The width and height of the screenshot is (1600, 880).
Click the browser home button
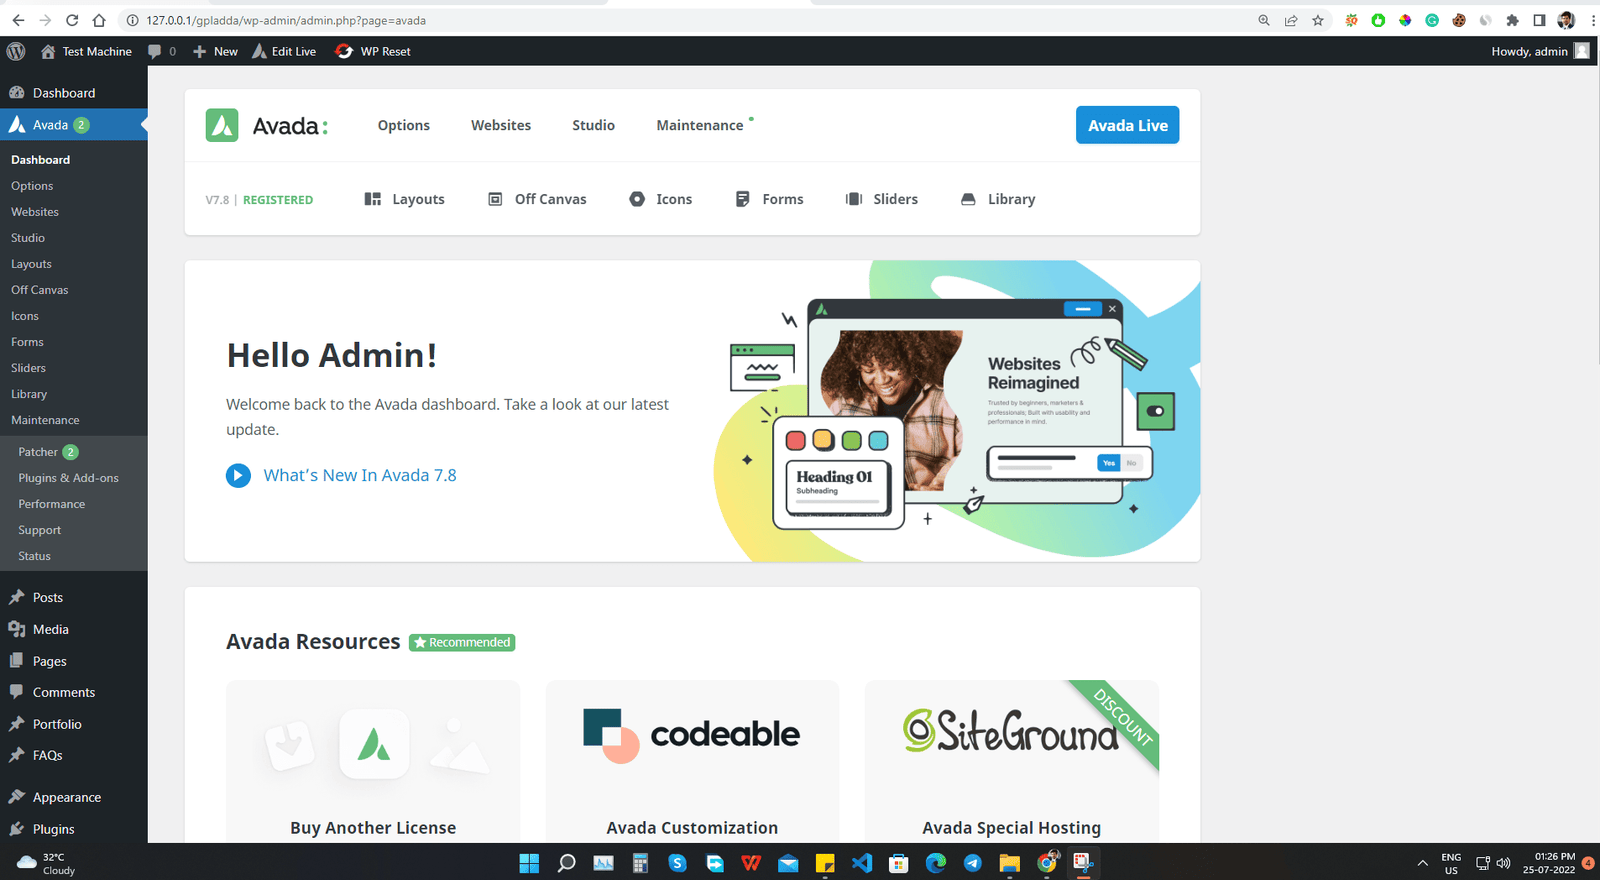pyautogui.click(x=99, y=20)
